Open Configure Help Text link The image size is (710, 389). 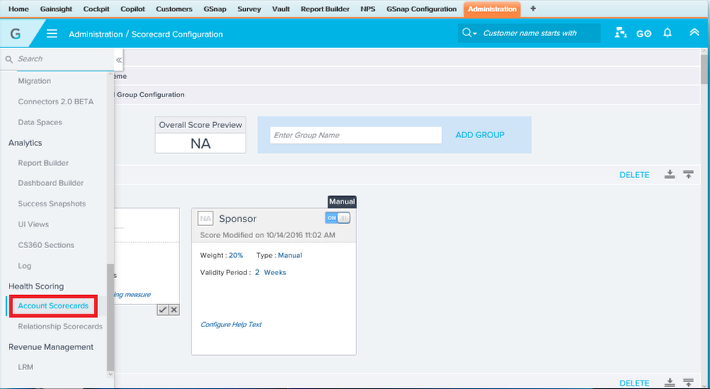tap(231, 324)
